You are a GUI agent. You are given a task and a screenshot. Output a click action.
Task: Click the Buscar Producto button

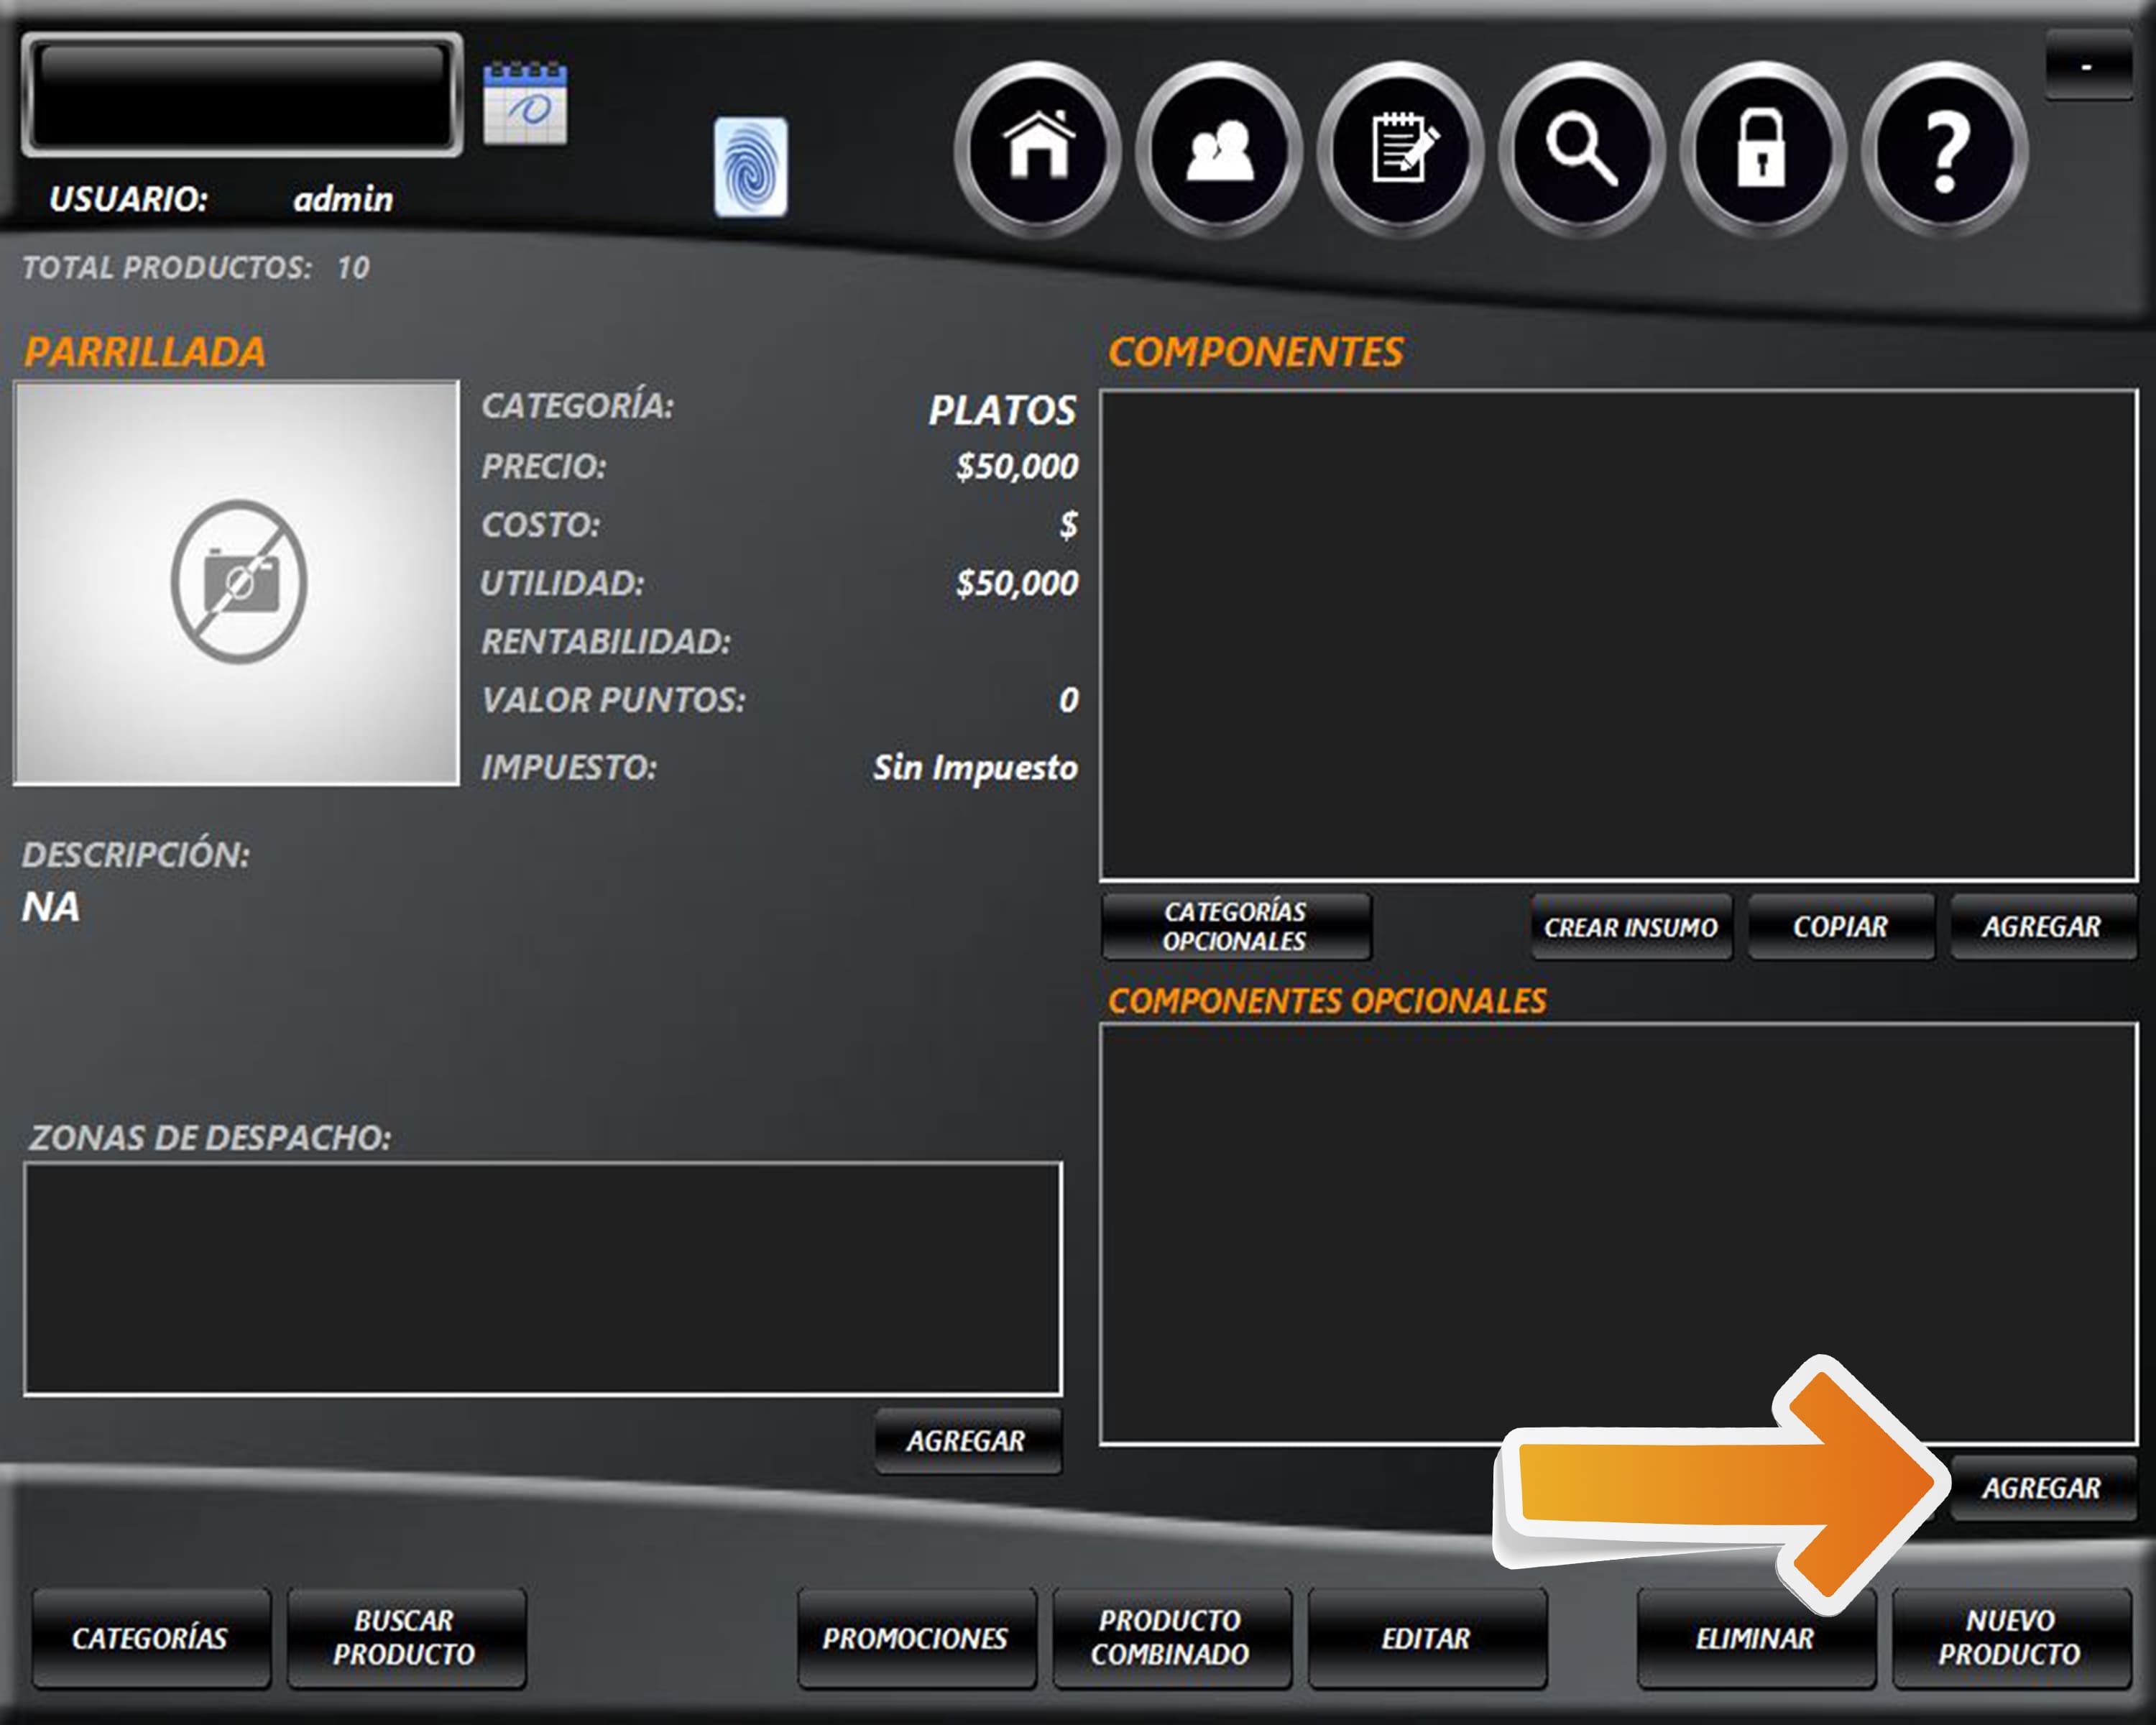click(405, 1638)
